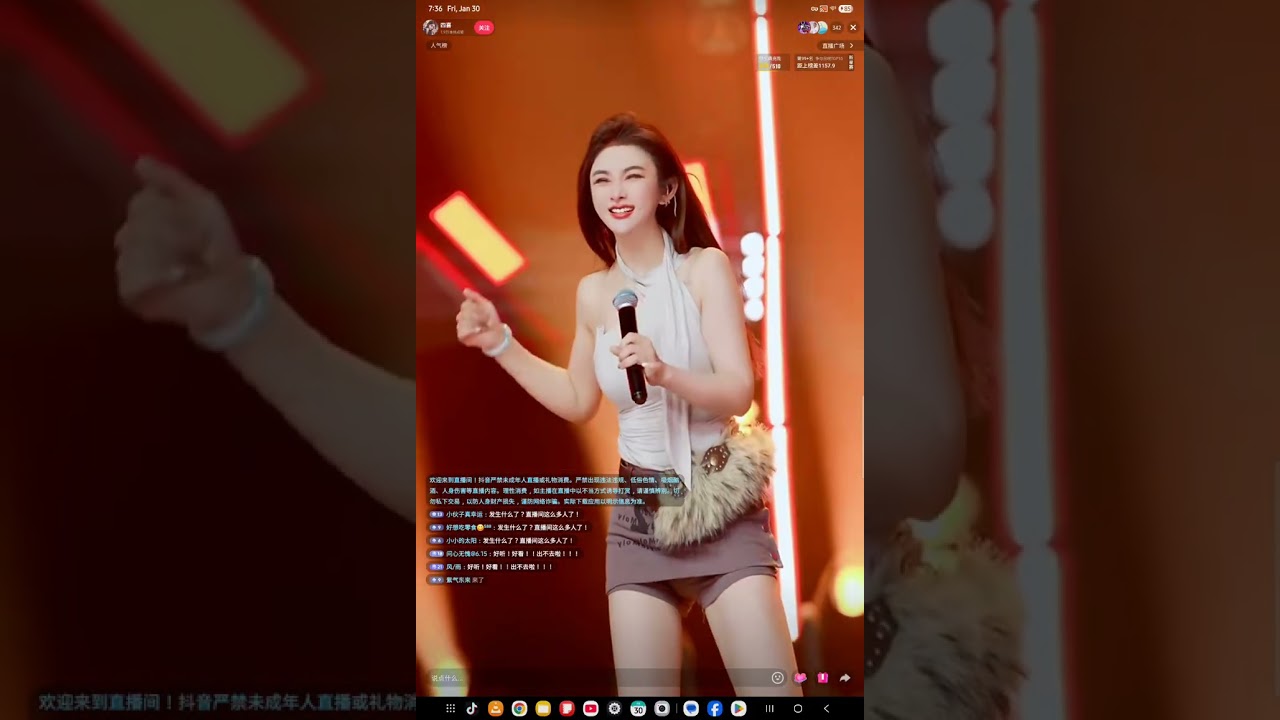This screenshot has width=1280, height=720.
Task: Open the 人气榜 popularity ranking tag
Action: click(439, 45)
